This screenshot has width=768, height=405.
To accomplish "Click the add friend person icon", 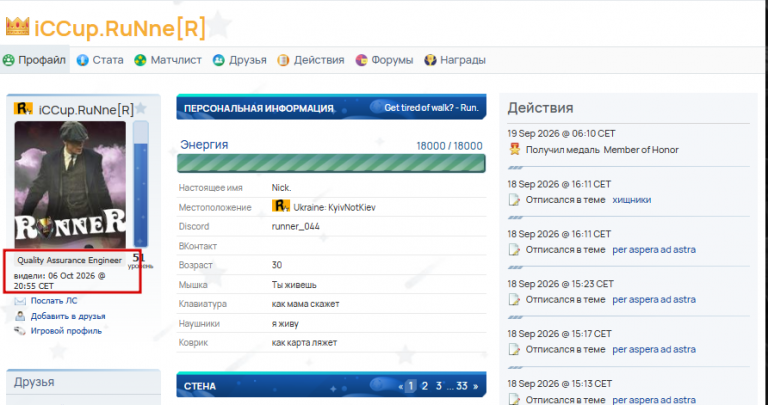I will pyautogui.click(x=20, y=316).
